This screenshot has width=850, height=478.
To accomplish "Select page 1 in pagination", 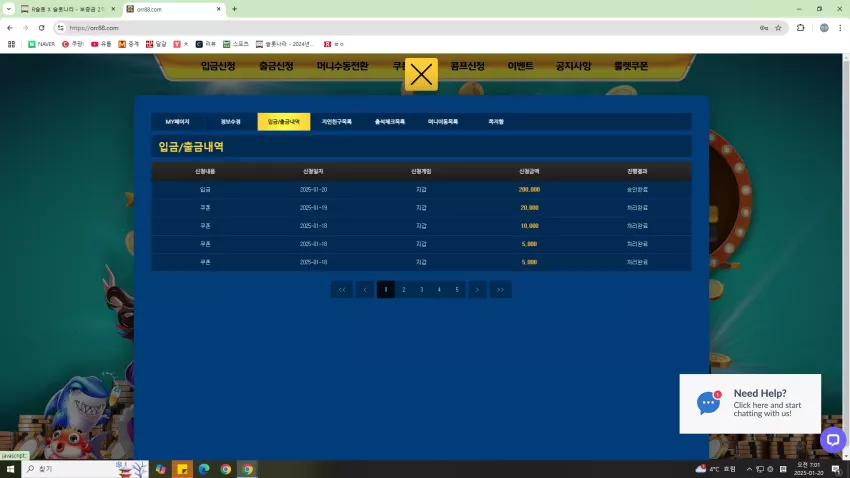I will [x=385, y=289].
